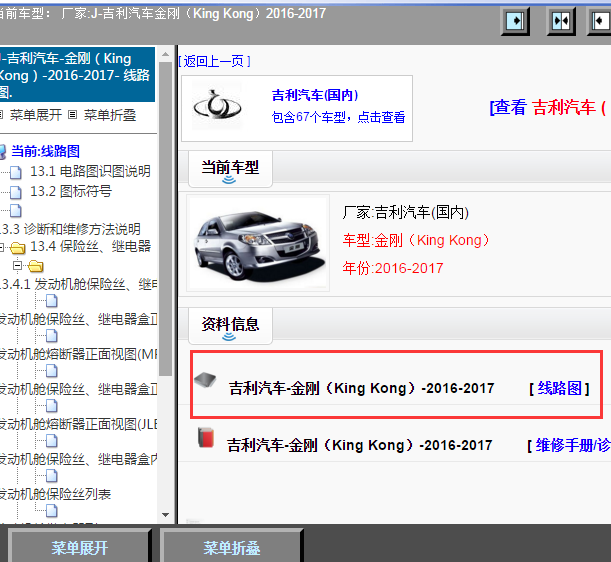The height and width of the screenshot is (562, 611).
Task: Open 13.1 电路图识图说明 tree item
Action: tap(90, 171)
